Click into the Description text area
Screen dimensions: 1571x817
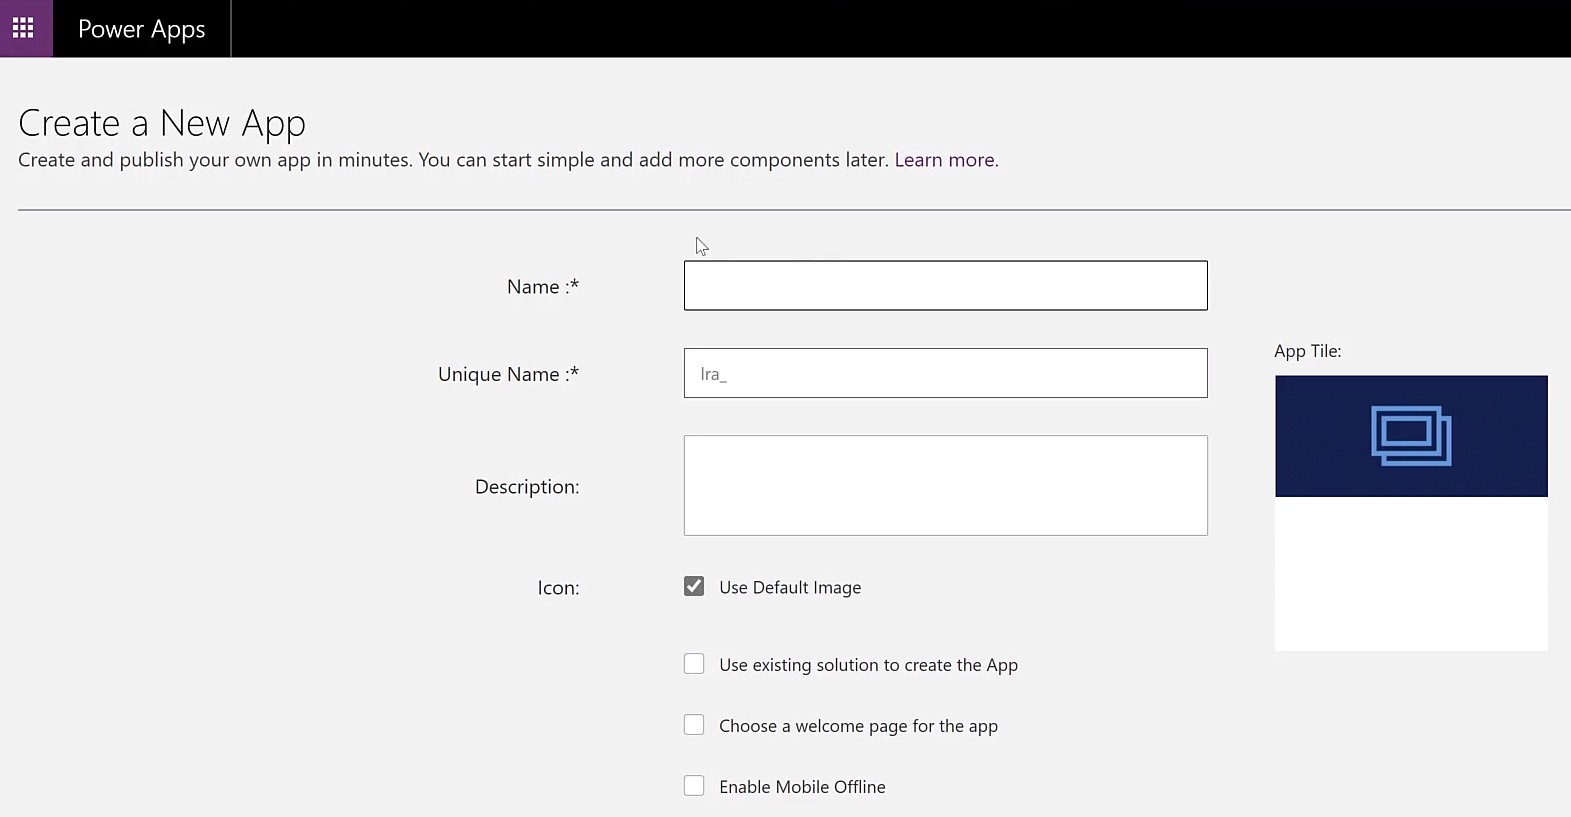click(x=945, y=485)
